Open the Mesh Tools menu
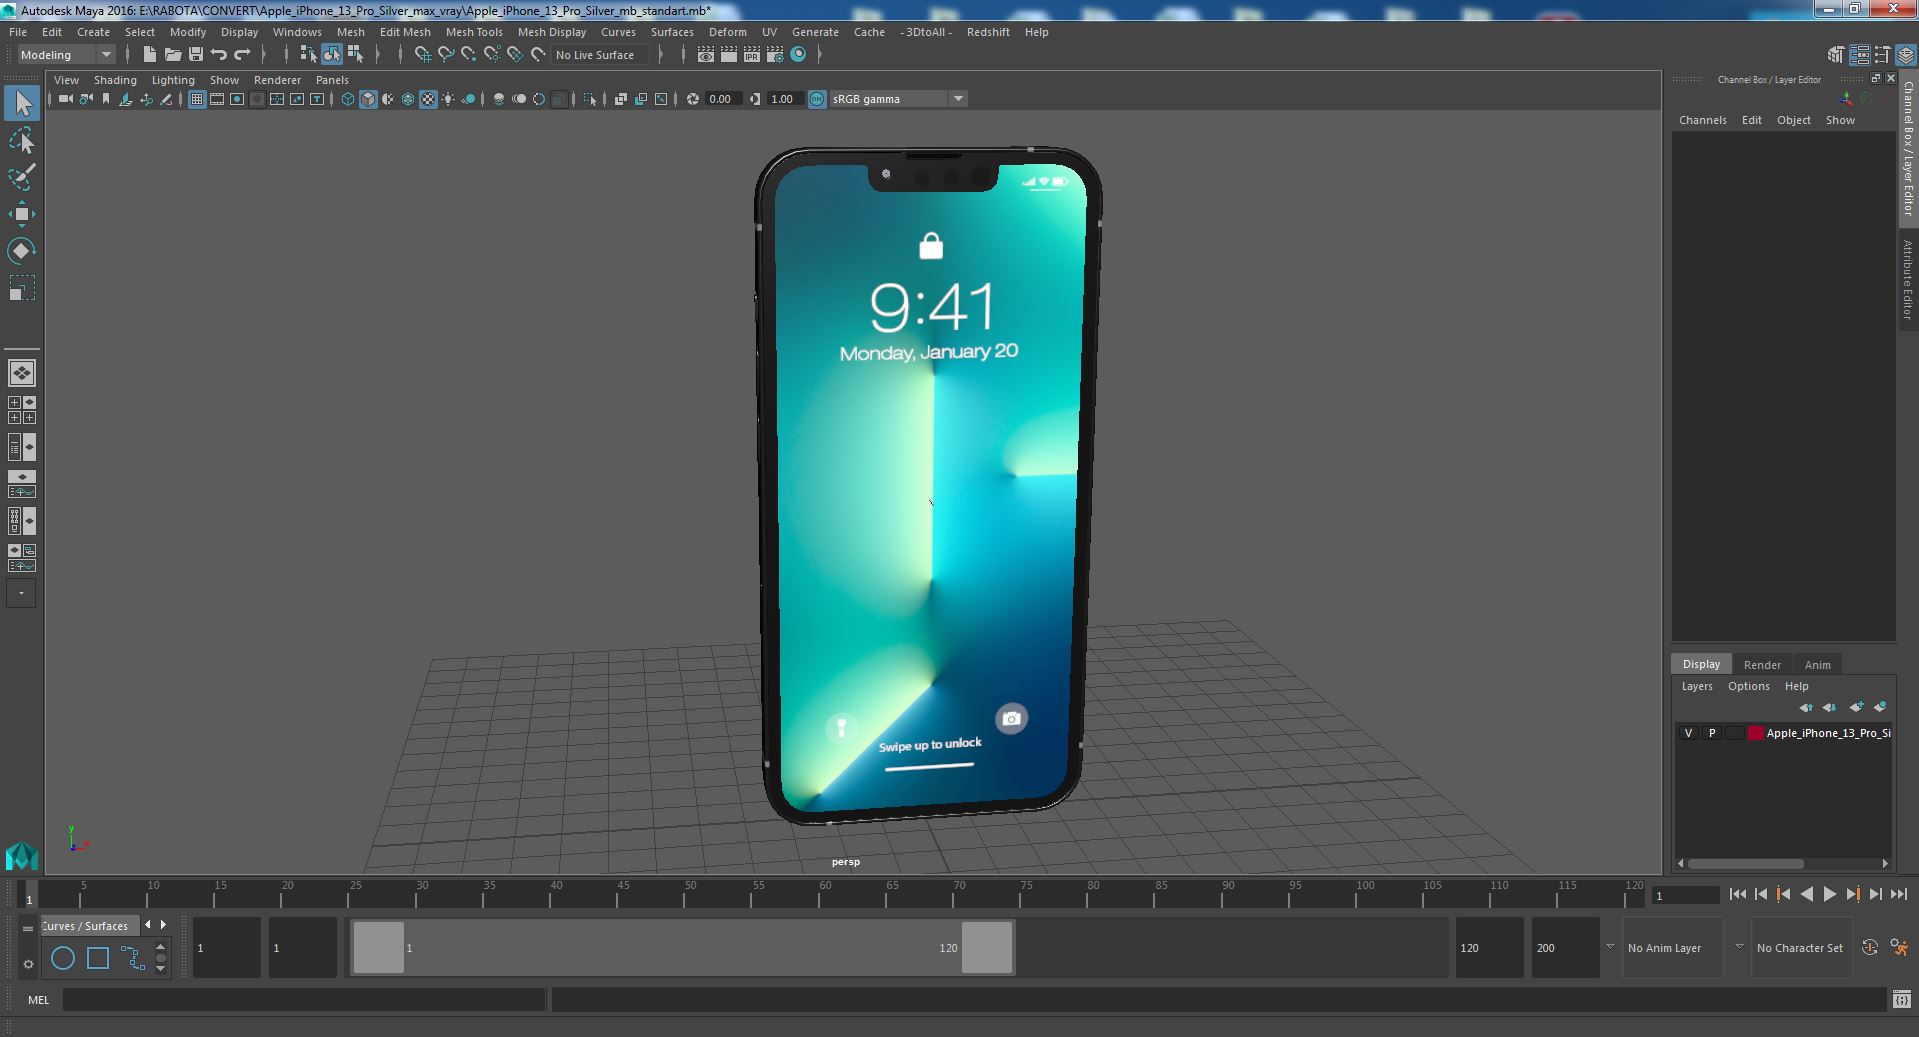Screen dimensions: 1919x1037 point(474,32)
